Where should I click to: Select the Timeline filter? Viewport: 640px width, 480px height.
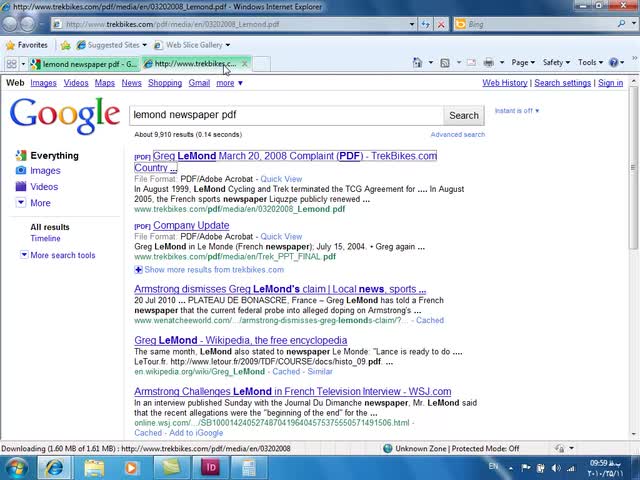click(x=45, y=238)
